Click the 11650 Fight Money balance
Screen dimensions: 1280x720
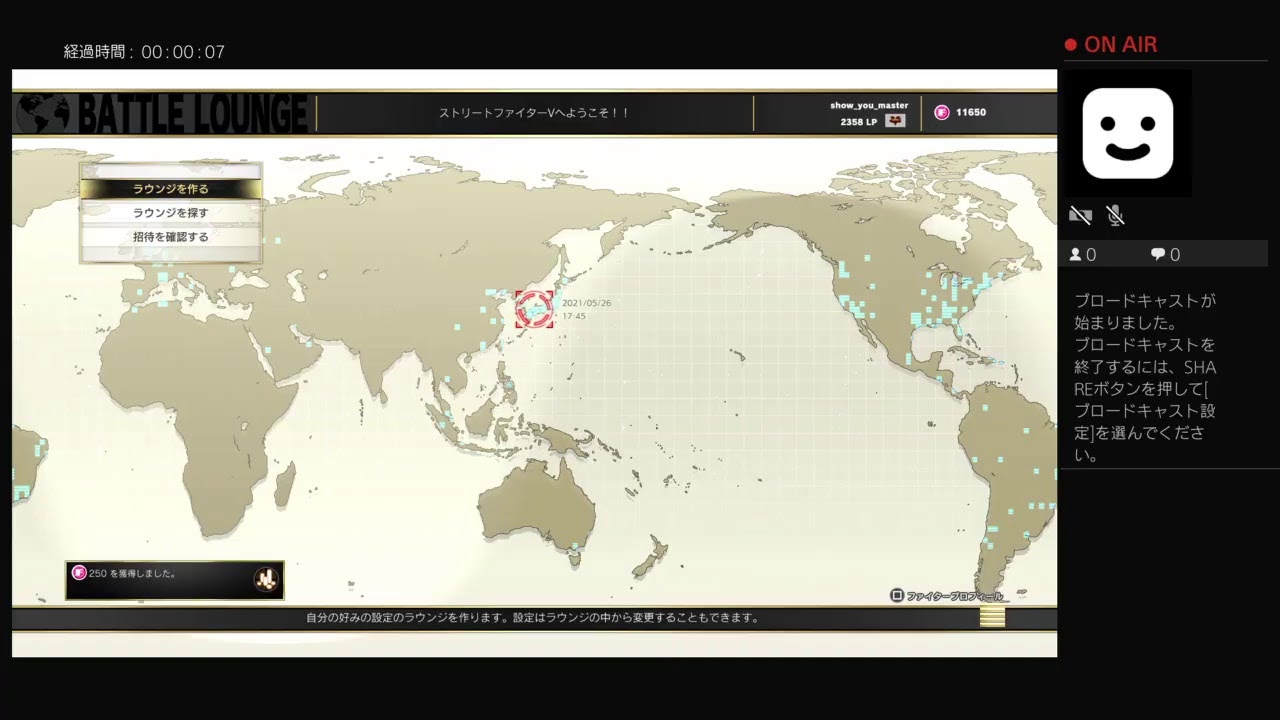tap(970, 113)
